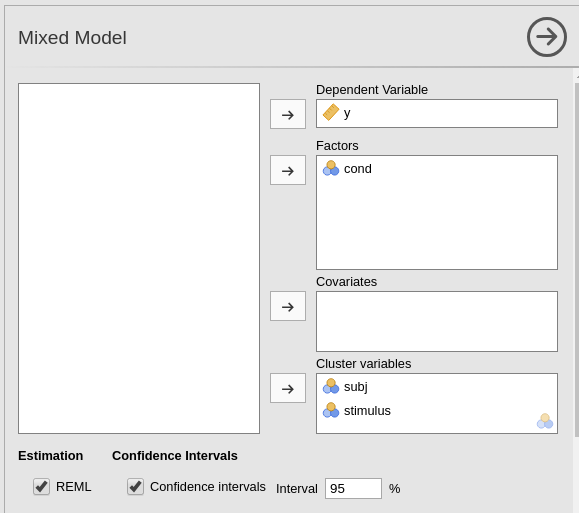Screen dimensions: 579x513
Task: Click the Dependent Variable label
Action: click(x=372, y=90)
